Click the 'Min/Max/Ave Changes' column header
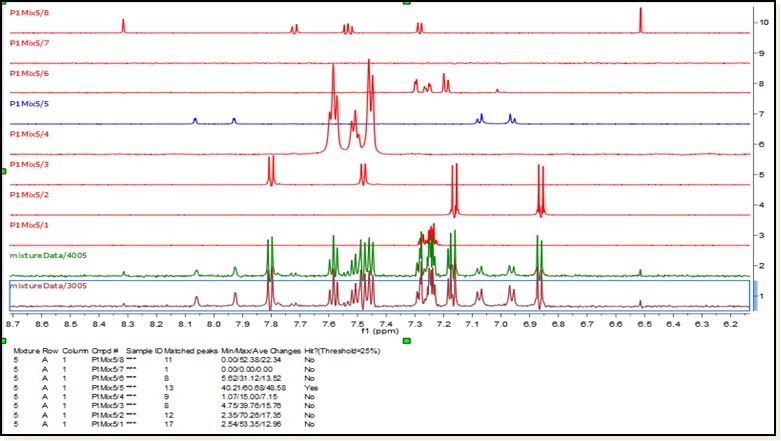 (259, 351)
